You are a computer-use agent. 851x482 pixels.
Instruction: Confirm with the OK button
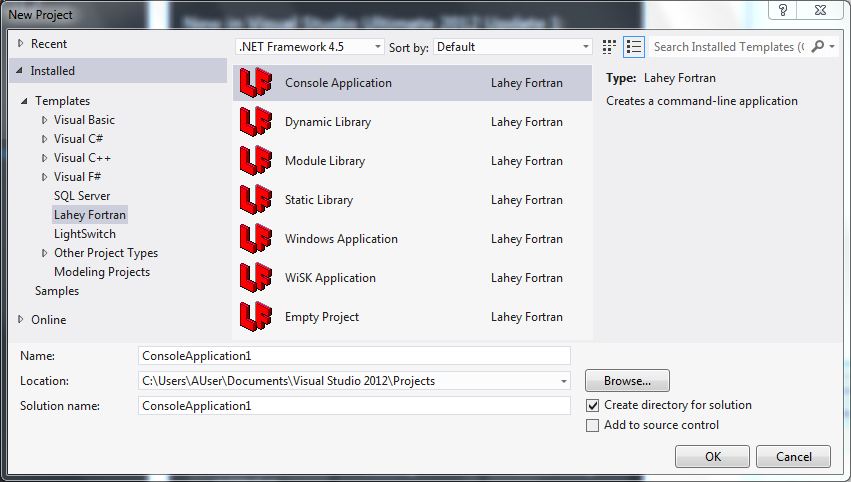pos(713,456)
